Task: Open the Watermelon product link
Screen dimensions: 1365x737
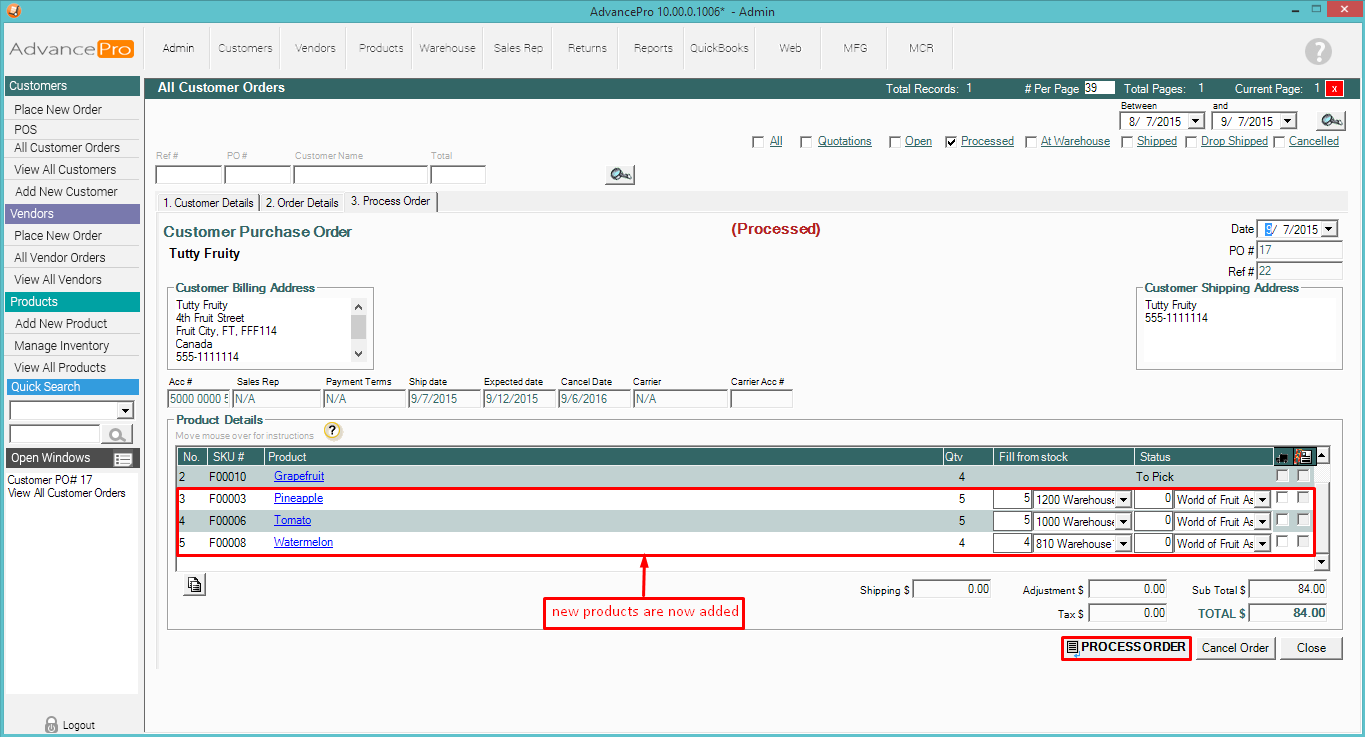Action: tap(303, 542)
